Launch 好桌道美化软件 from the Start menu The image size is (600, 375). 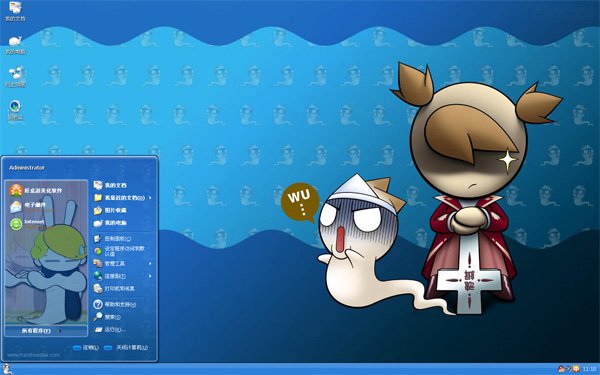(x=36, y=190)
